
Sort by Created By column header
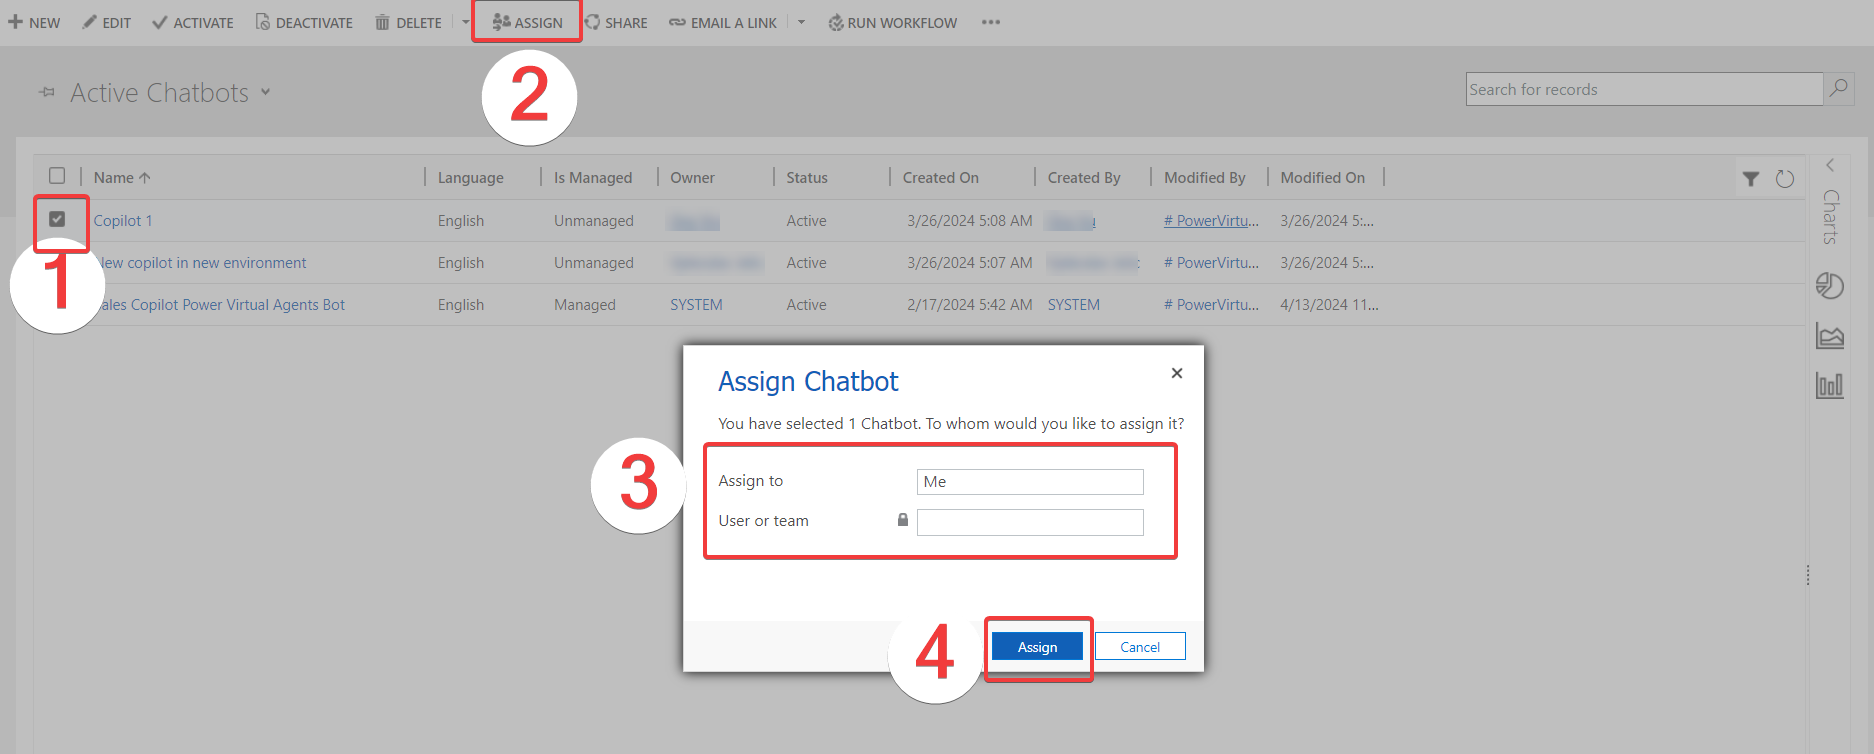(1084, 177)
